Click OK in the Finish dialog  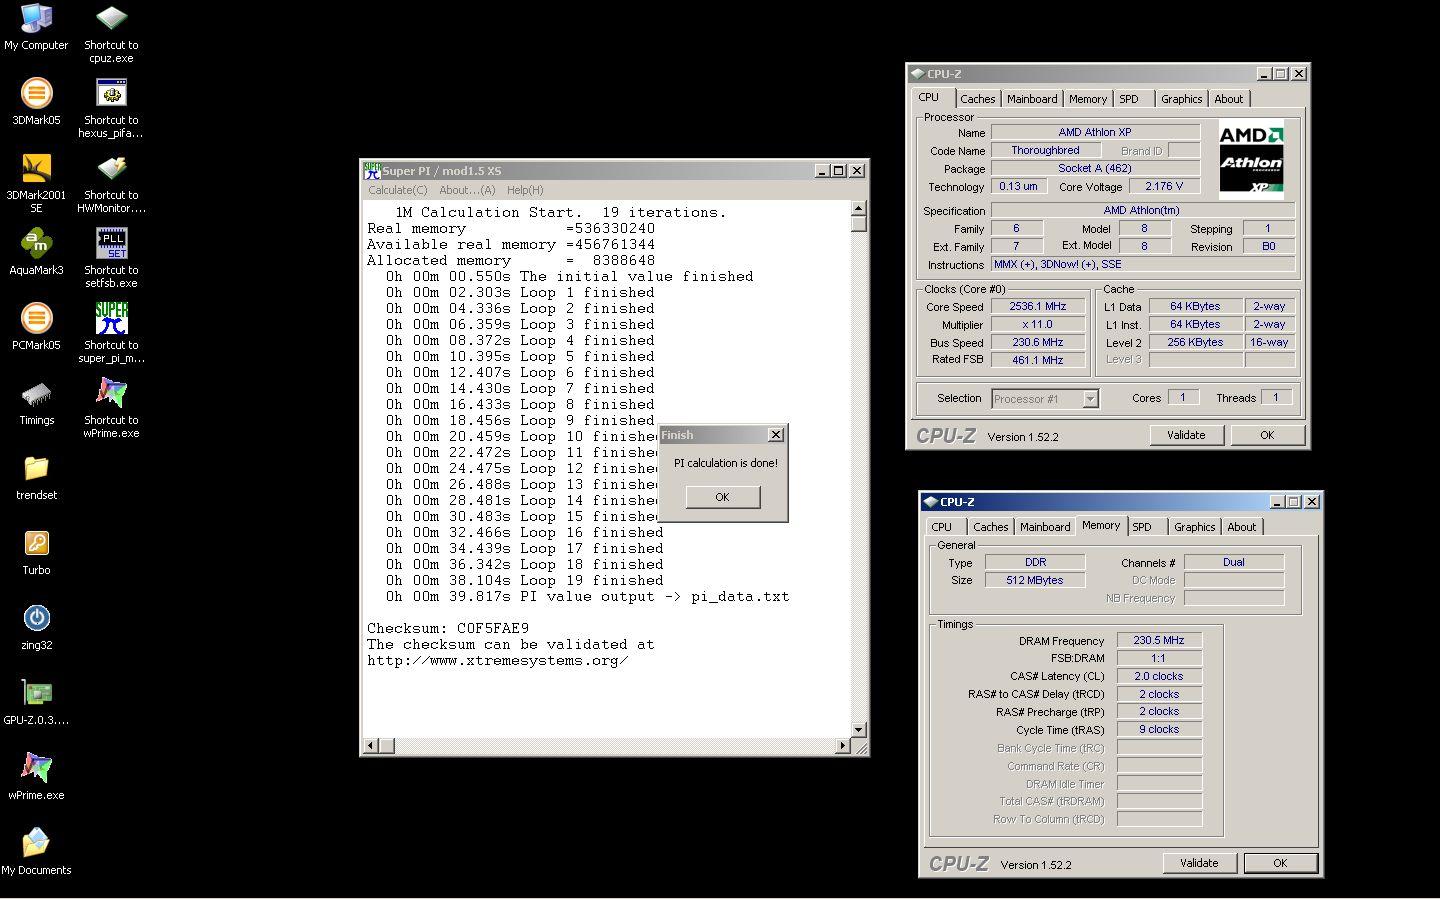723,497
